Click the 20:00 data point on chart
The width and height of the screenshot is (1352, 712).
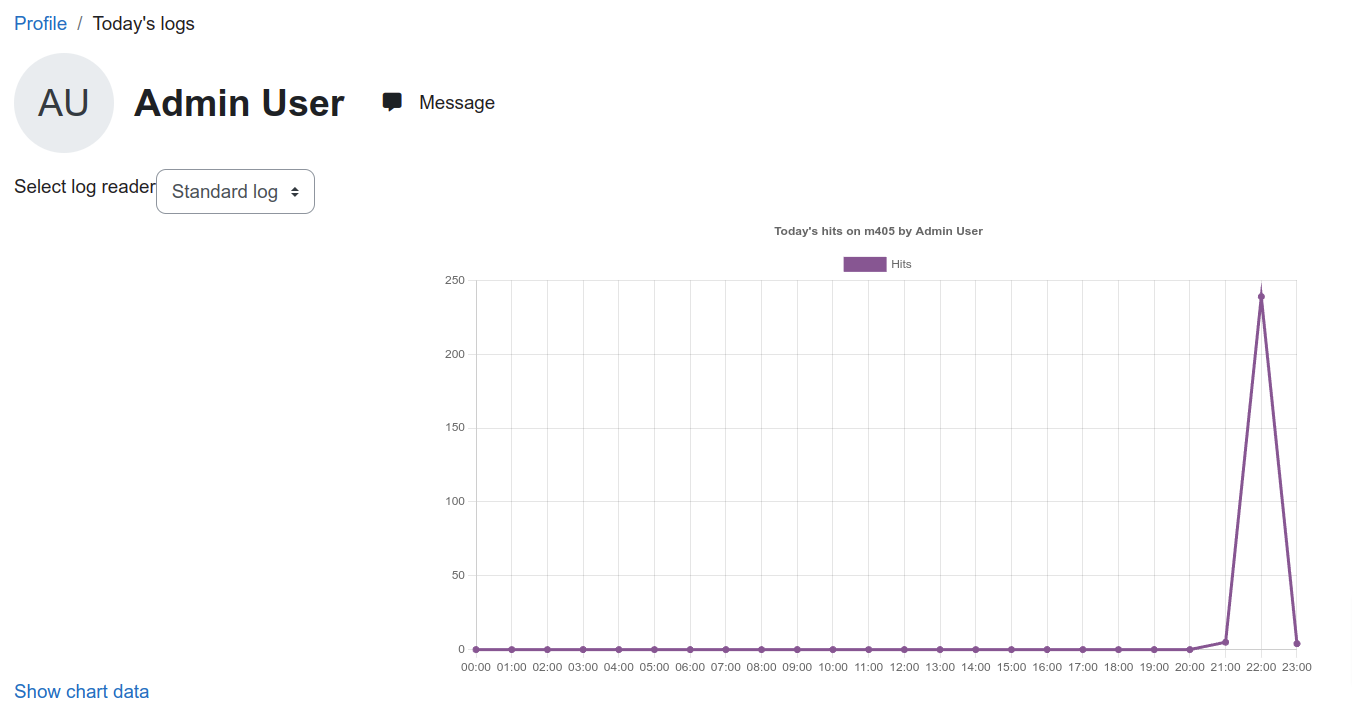[1190, 649]
